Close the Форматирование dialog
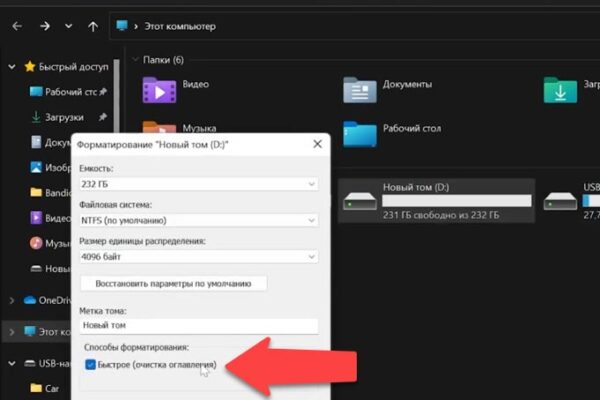Screen dimensions: 600x400 click(x=317, y=144)
